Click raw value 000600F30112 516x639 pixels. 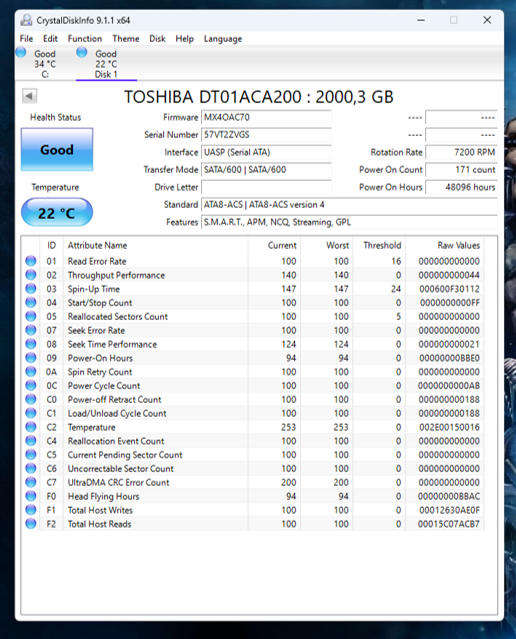[x=450, y=289]
